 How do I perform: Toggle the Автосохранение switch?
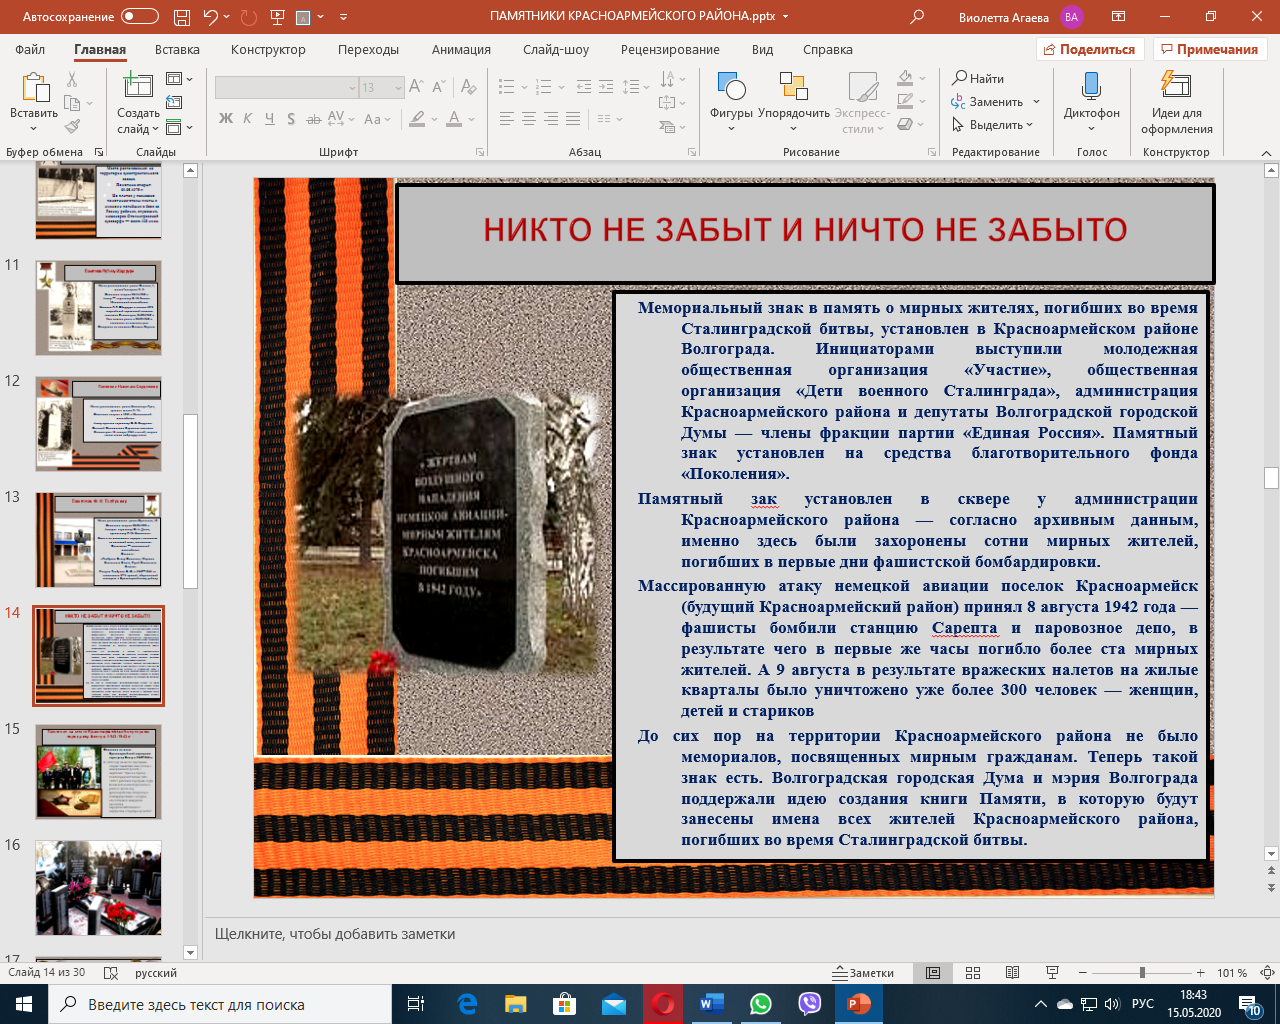coord(139,17)
